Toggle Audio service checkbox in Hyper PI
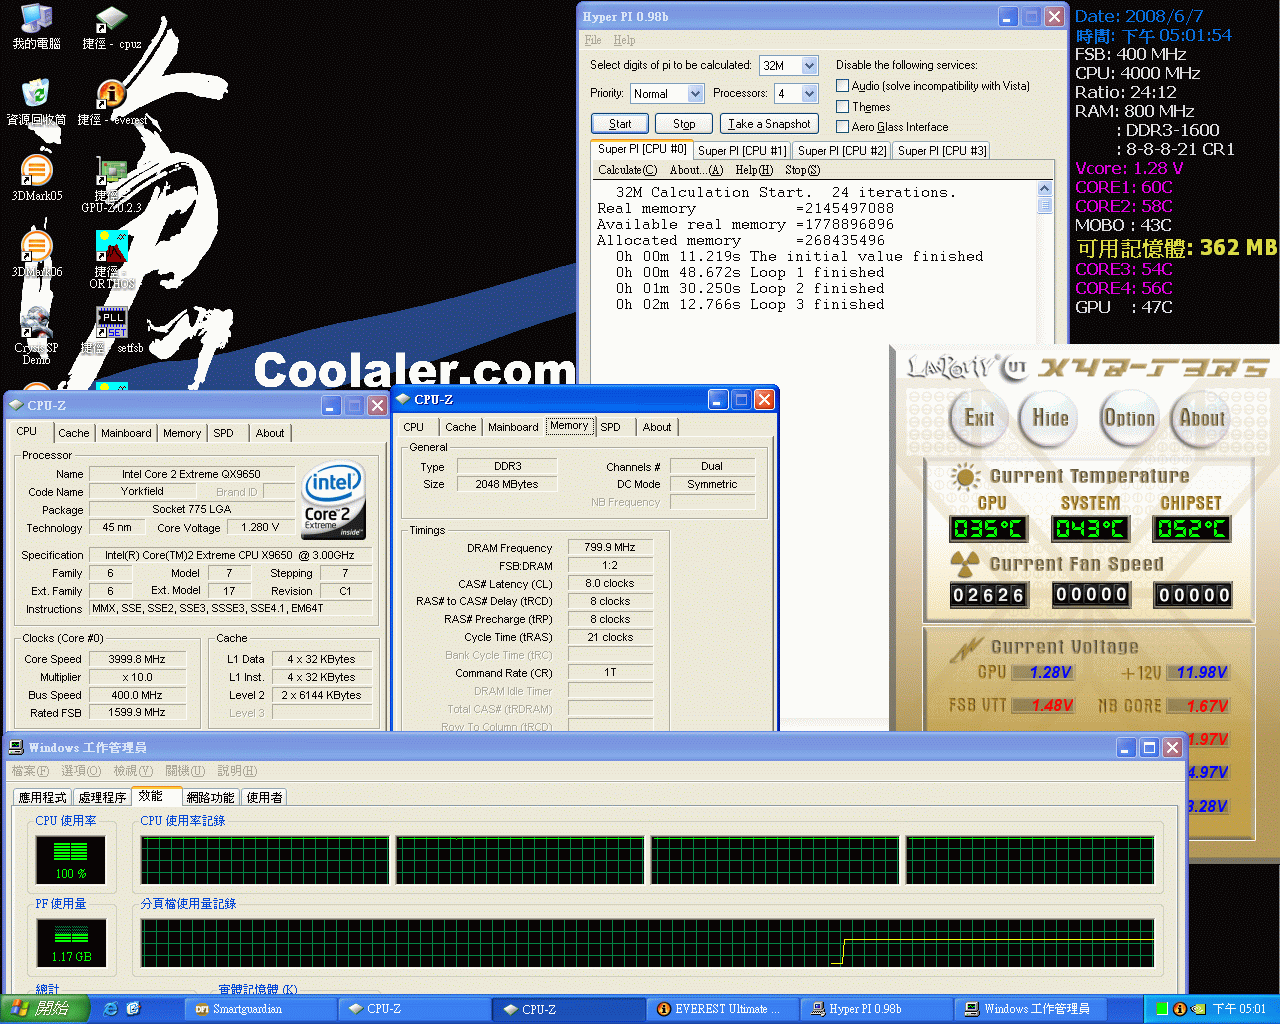Image resolution: width=1280 pixels, height=1024 pixels. (843, 86)
